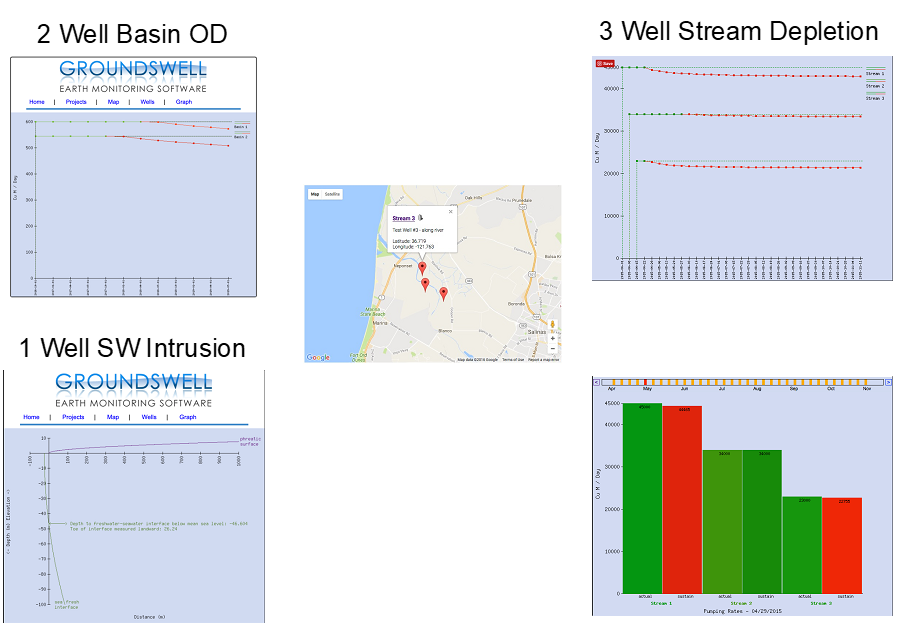Click the Street View pegman icon
The image size is (900, 623).
click(x=552, y=325)
